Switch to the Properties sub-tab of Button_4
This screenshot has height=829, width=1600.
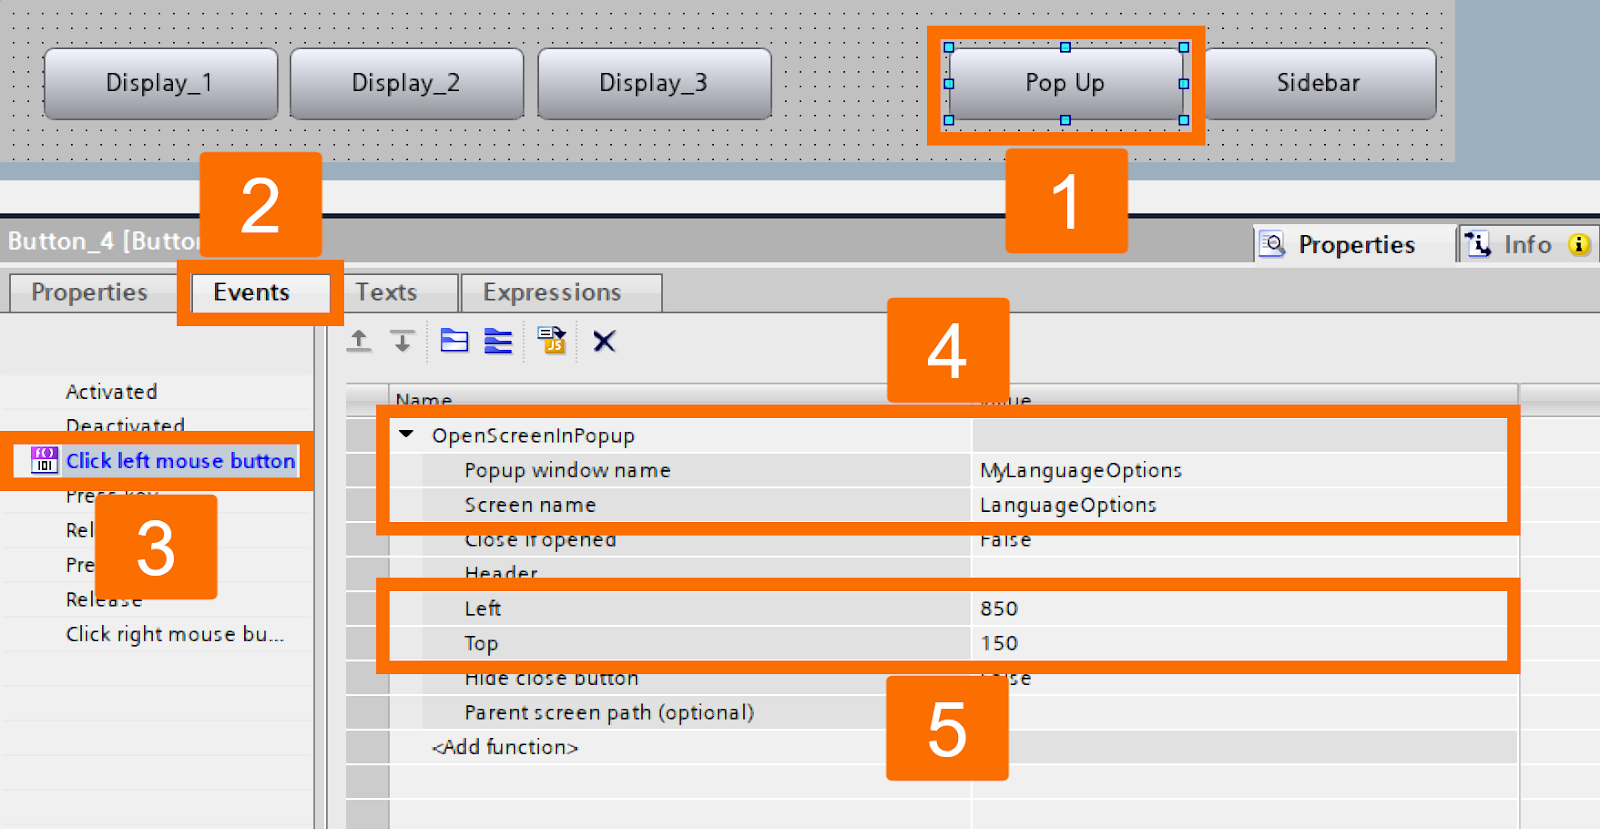(x=90, y=292)
